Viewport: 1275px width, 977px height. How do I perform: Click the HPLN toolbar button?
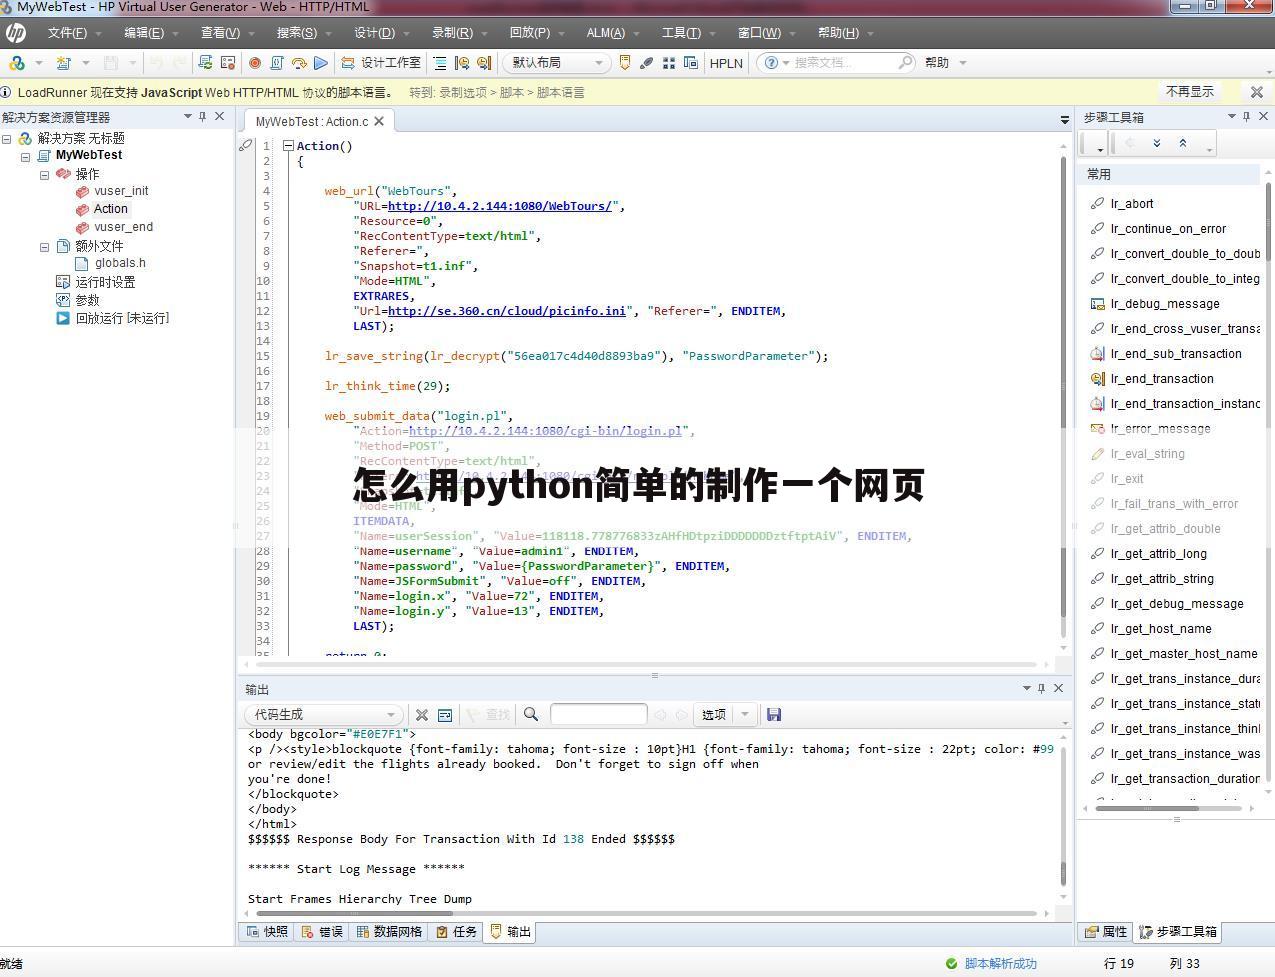726,63
